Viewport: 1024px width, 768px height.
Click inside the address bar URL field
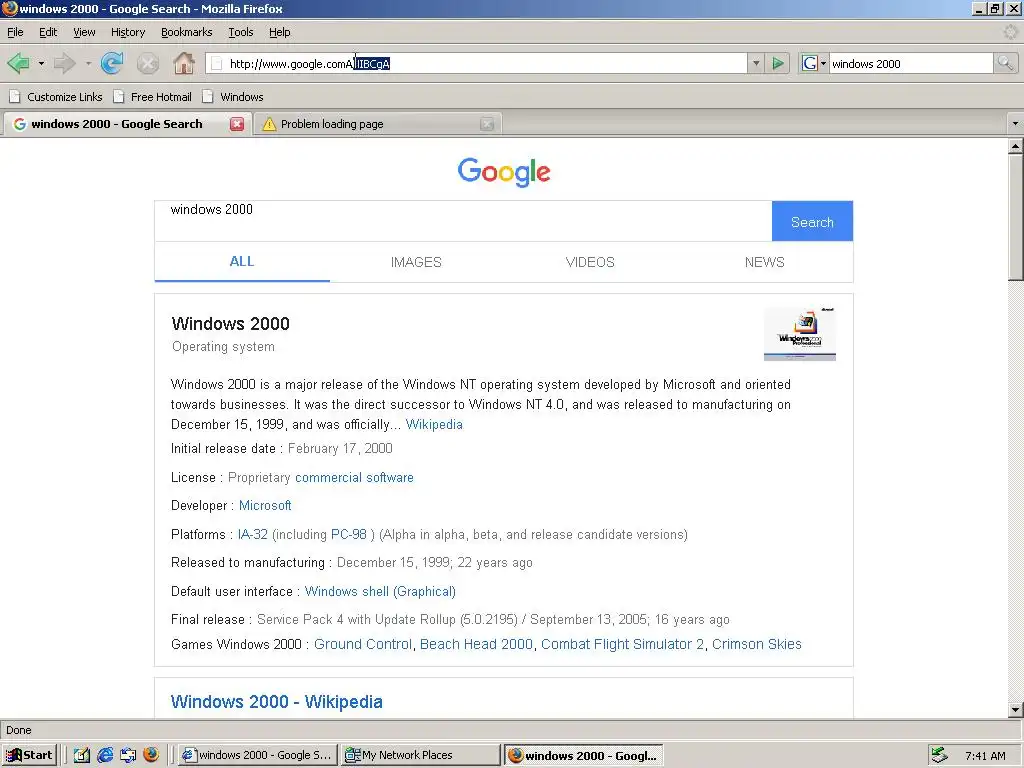click(477, 63)
